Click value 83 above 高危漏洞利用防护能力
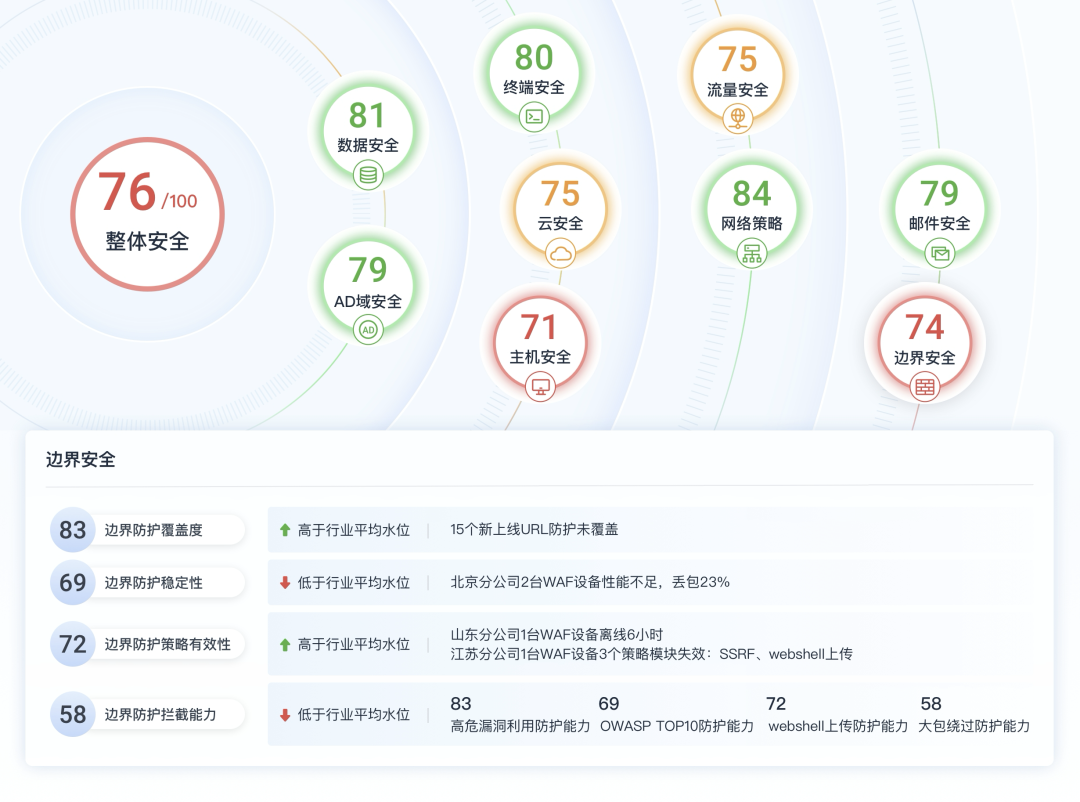This screenshot has height=802, width=1080. tap(461, 704)
